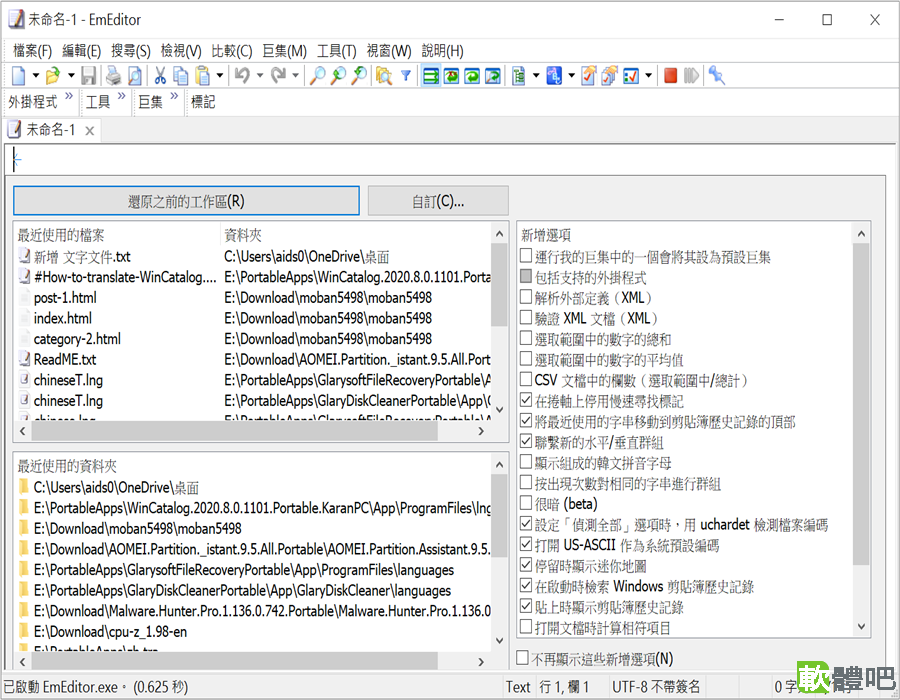Select the 未命名-1 document tab
Viewport: 900px width, 700px height.
(x=51, y=130)
